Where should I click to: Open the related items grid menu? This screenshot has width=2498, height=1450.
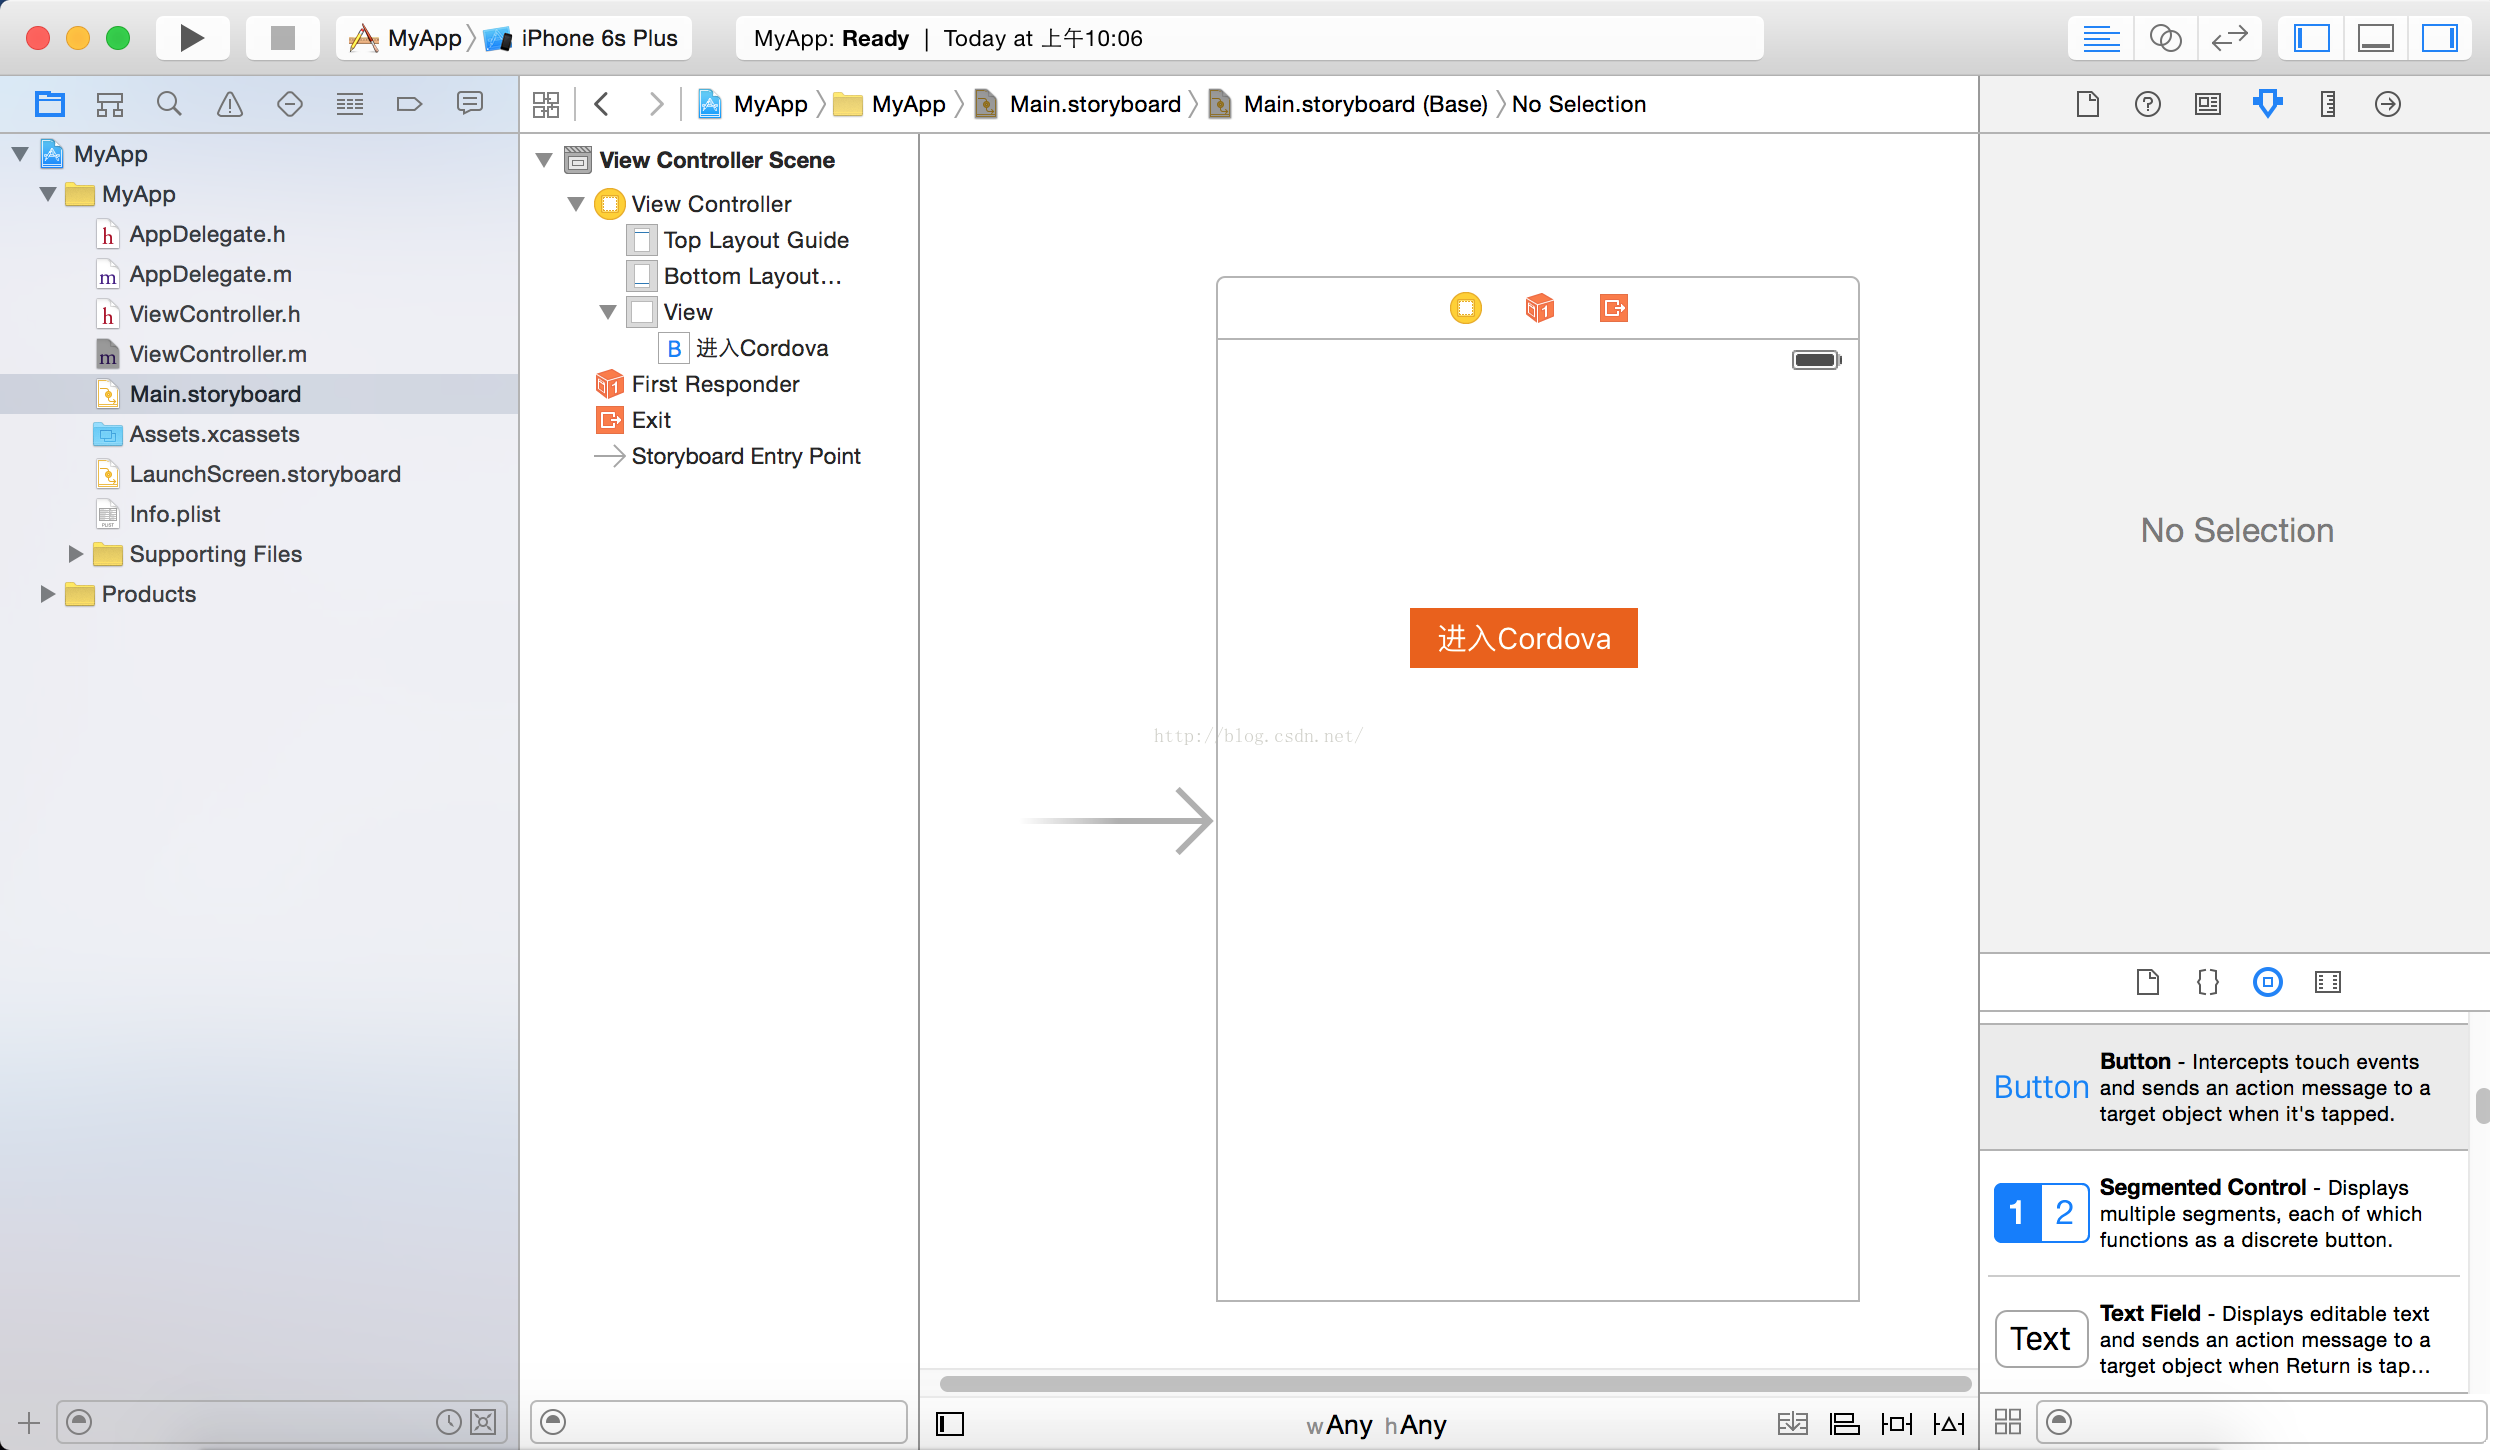click(546, 104)
